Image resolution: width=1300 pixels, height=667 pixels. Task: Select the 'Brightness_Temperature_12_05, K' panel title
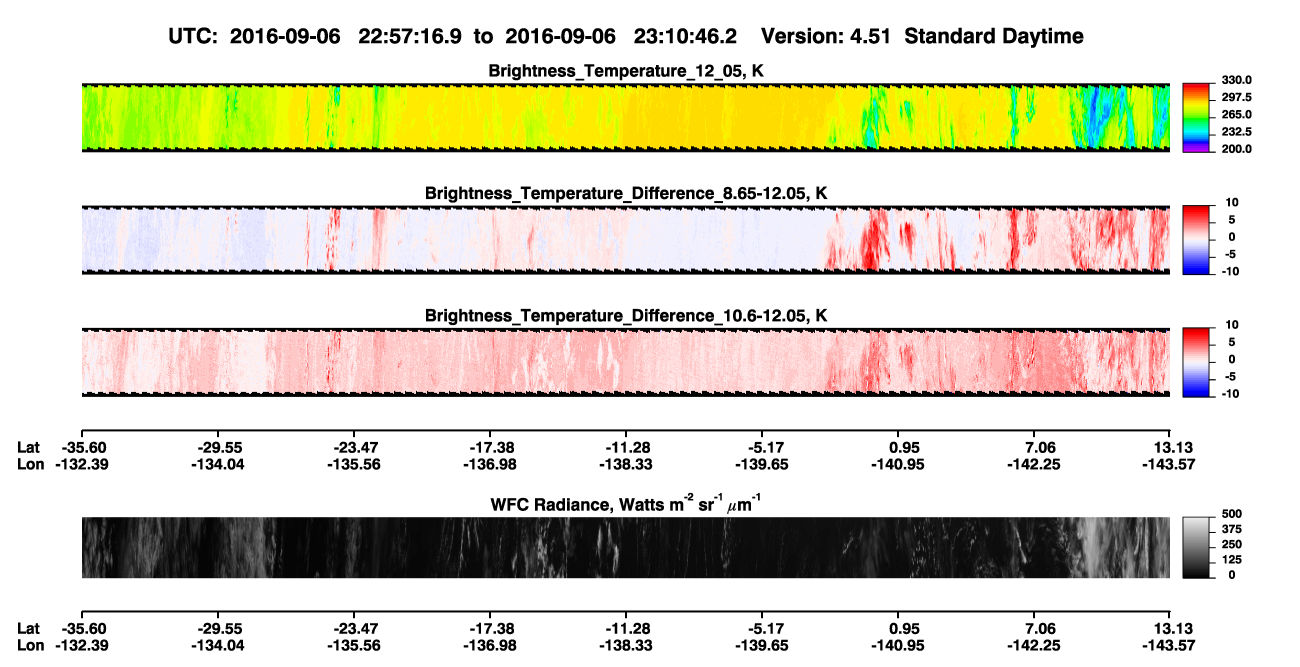(x=626, y=70)
